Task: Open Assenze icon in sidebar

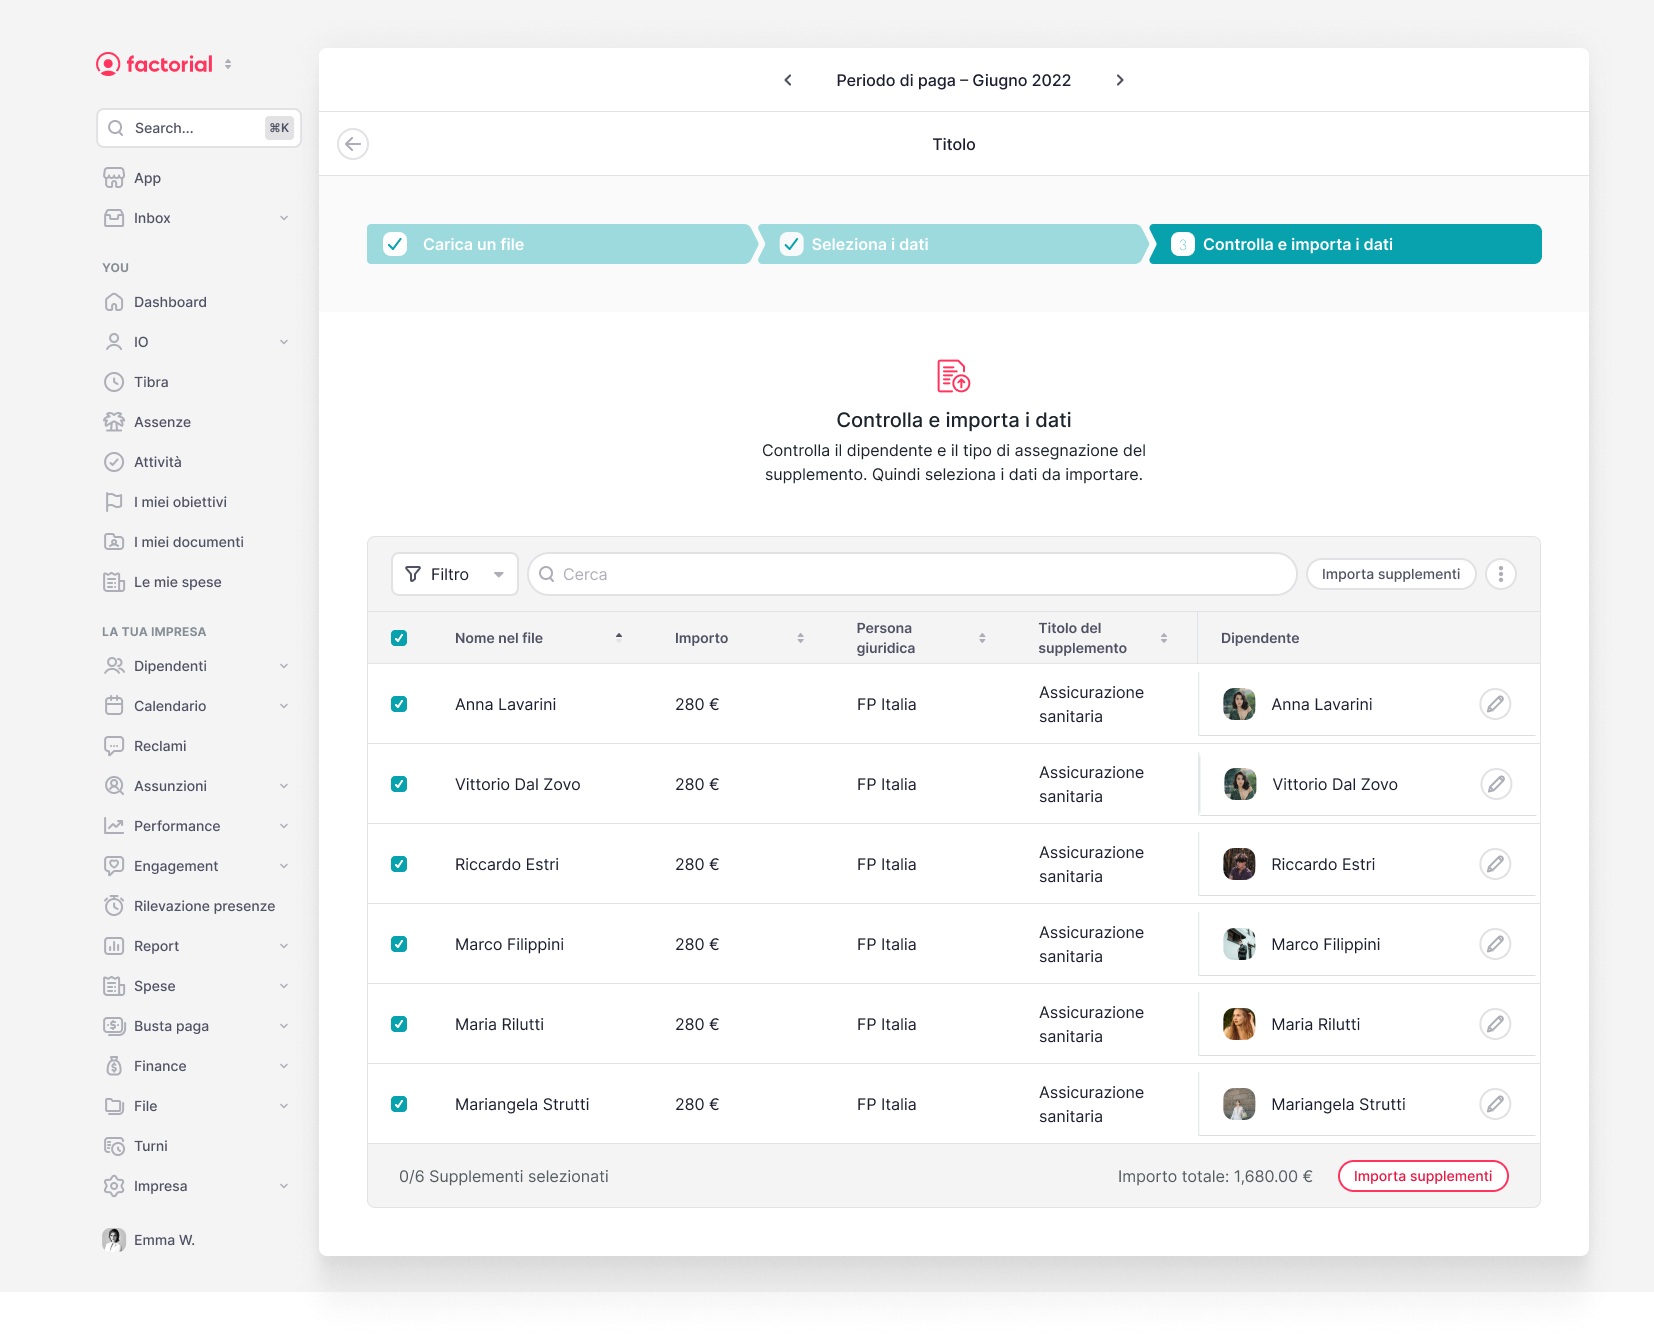Action: point(114,422)
